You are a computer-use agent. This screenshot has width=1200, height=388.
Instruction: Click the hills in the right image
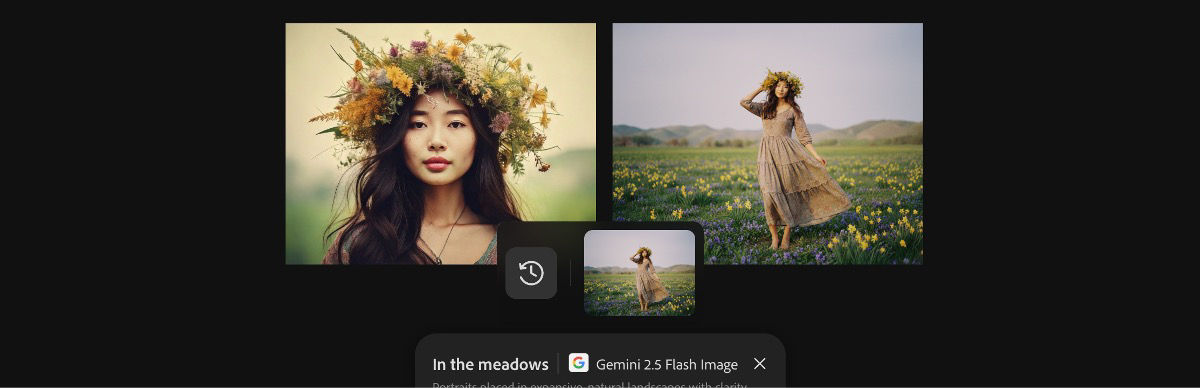pos(768,131)
